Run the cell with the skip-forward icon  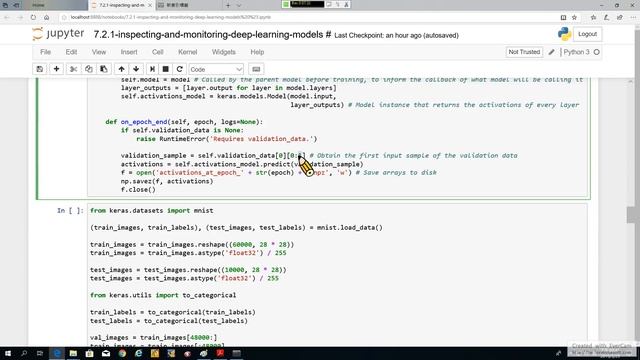click(x=152, y=69)
